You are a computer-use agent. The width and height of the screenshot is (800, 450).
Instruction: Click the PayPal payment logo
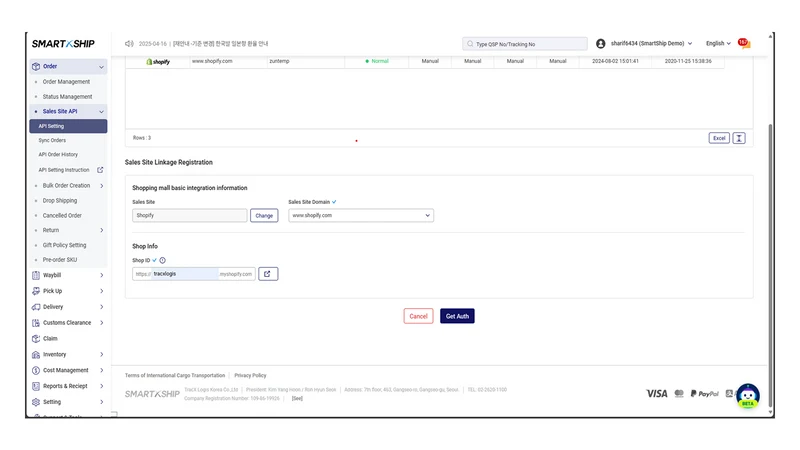[705, 393]
